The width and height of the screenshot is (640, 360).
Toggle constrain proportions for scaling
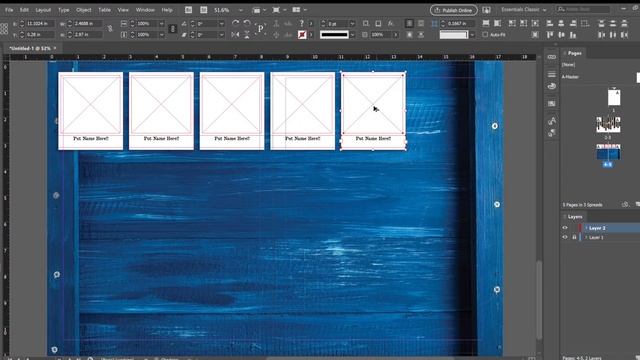coord(173,29)
